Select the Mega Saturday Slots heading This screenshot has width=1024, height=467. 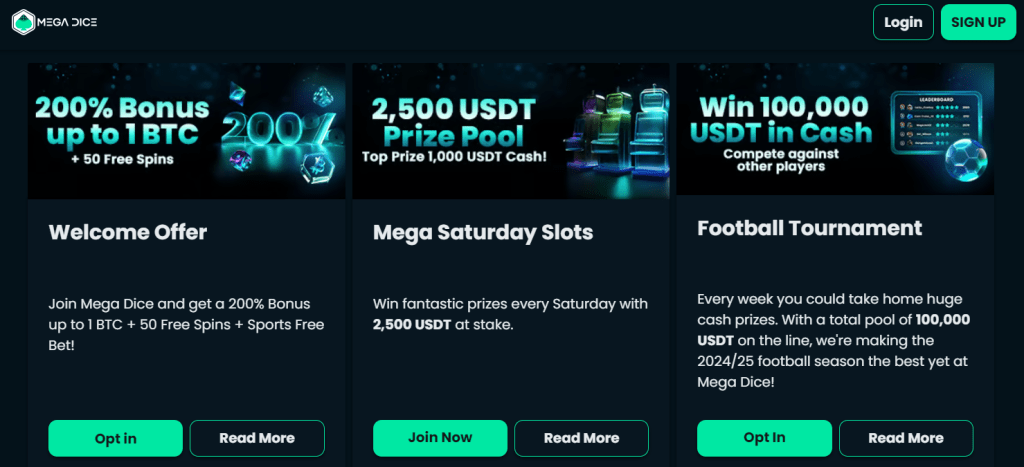pyautogui.click(x=483, y=233)
